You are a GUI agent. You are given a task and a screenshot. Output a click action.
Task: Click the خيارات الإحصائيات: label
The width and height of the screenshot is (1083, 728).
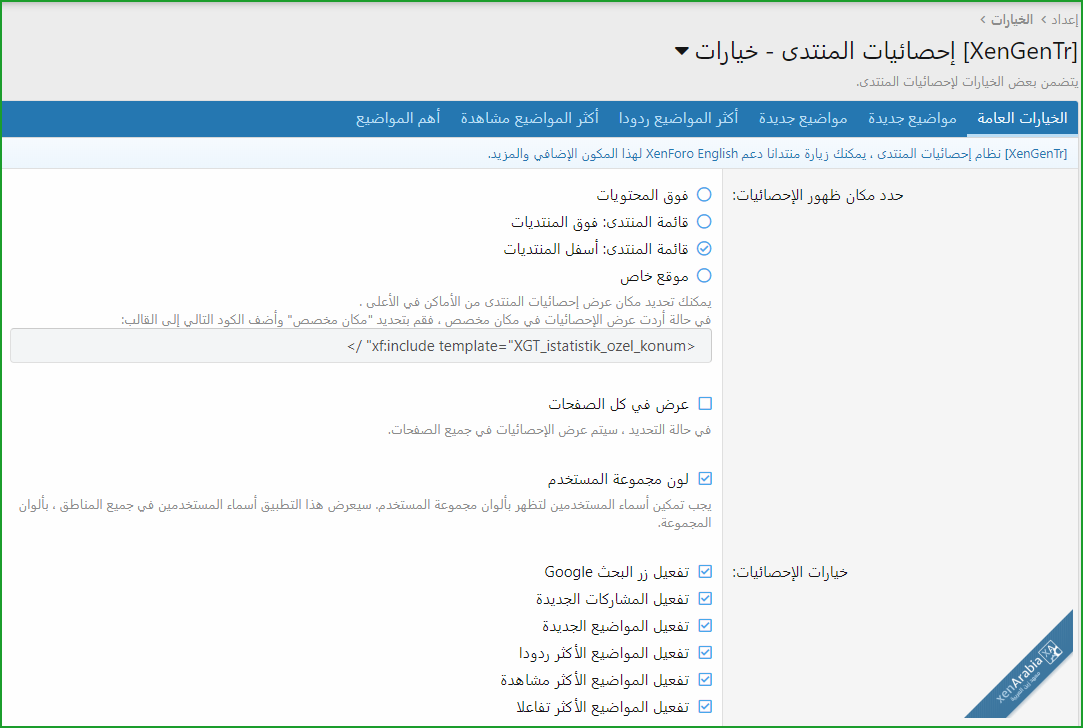pyautogui.click(x=789, y=573)
